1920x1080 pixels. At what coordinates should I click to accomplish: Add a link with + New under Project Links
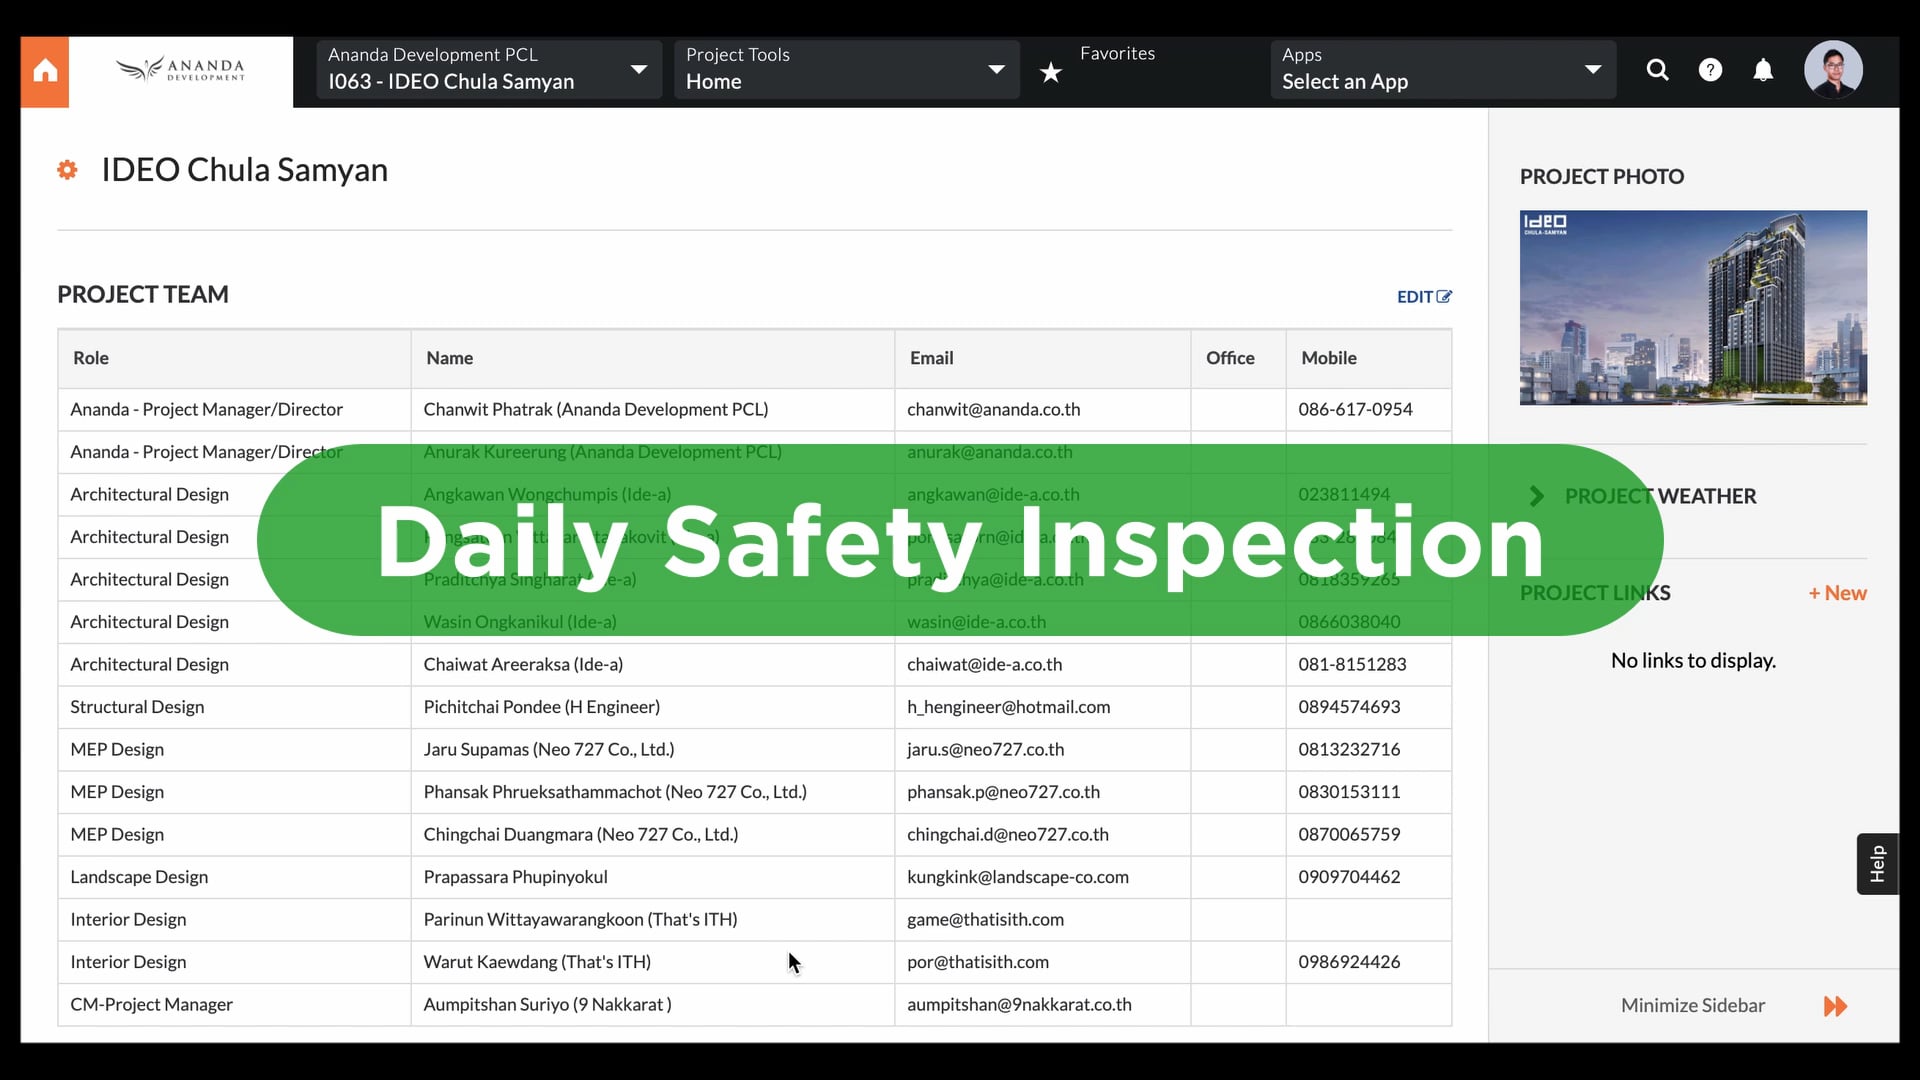click(1837, 593)
